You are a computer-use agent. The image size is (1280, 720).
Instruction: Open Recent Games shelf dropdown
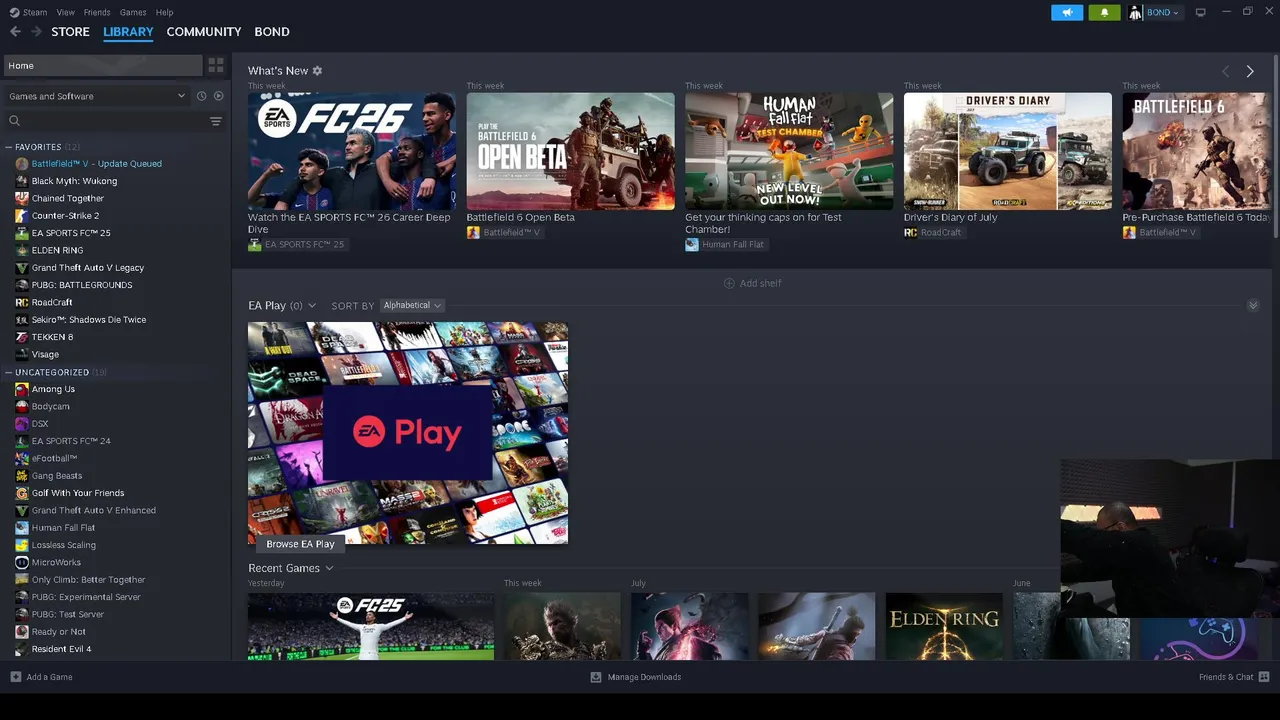(329, 568)
